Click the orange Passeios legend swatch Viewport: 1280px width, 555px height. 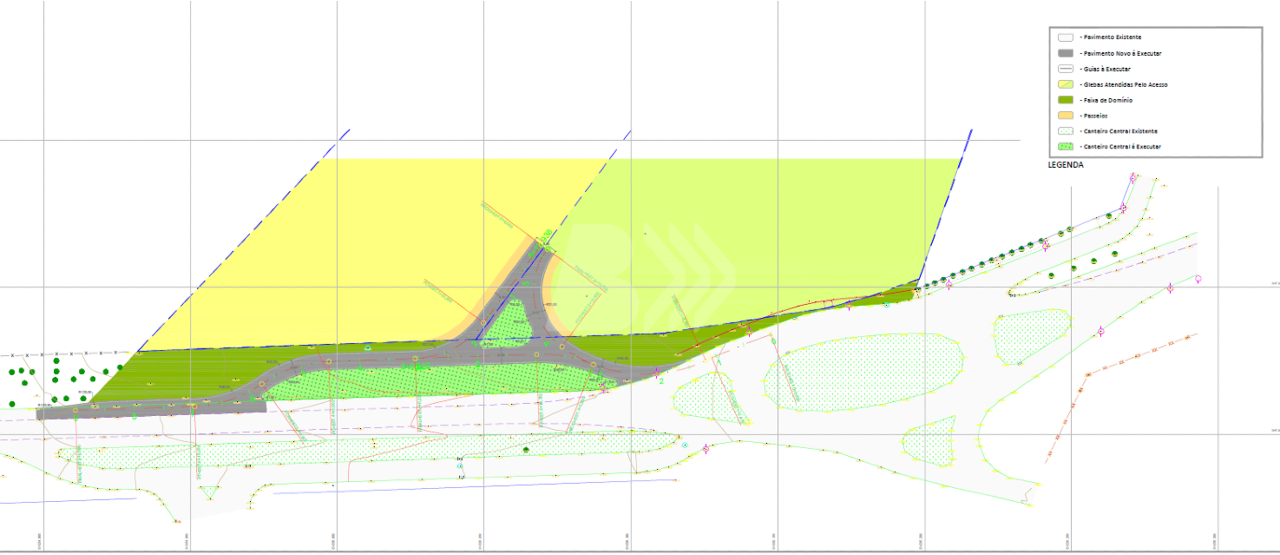pyautogui.click(x=1065, y=116)
